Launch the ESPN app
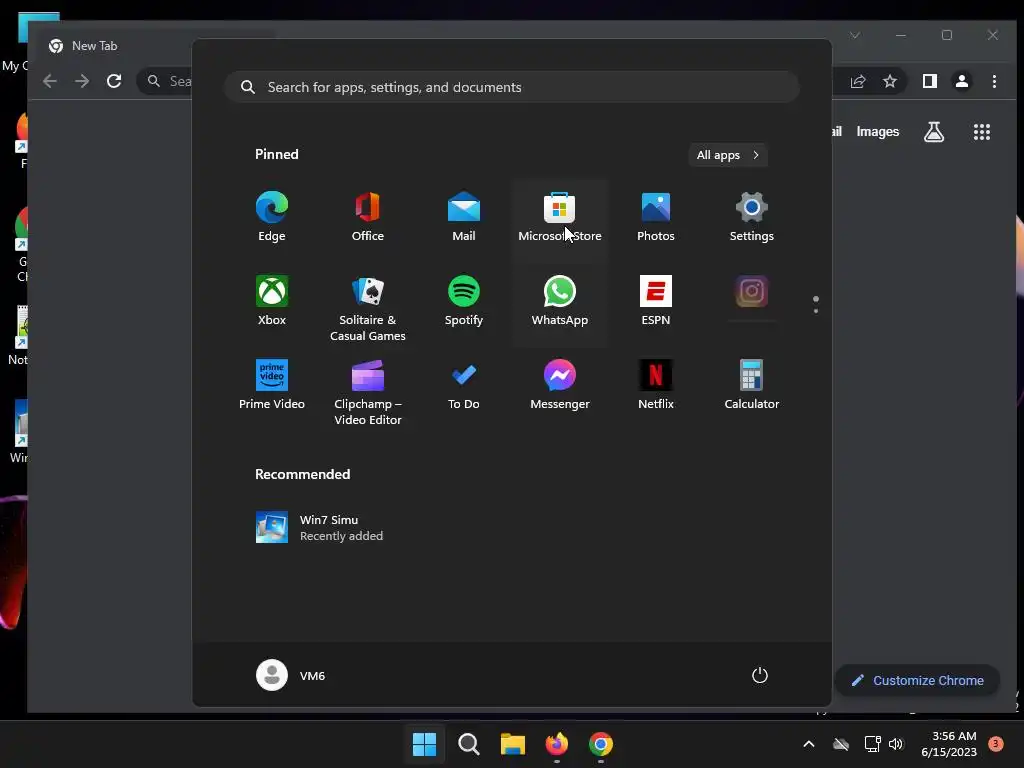 656,300
